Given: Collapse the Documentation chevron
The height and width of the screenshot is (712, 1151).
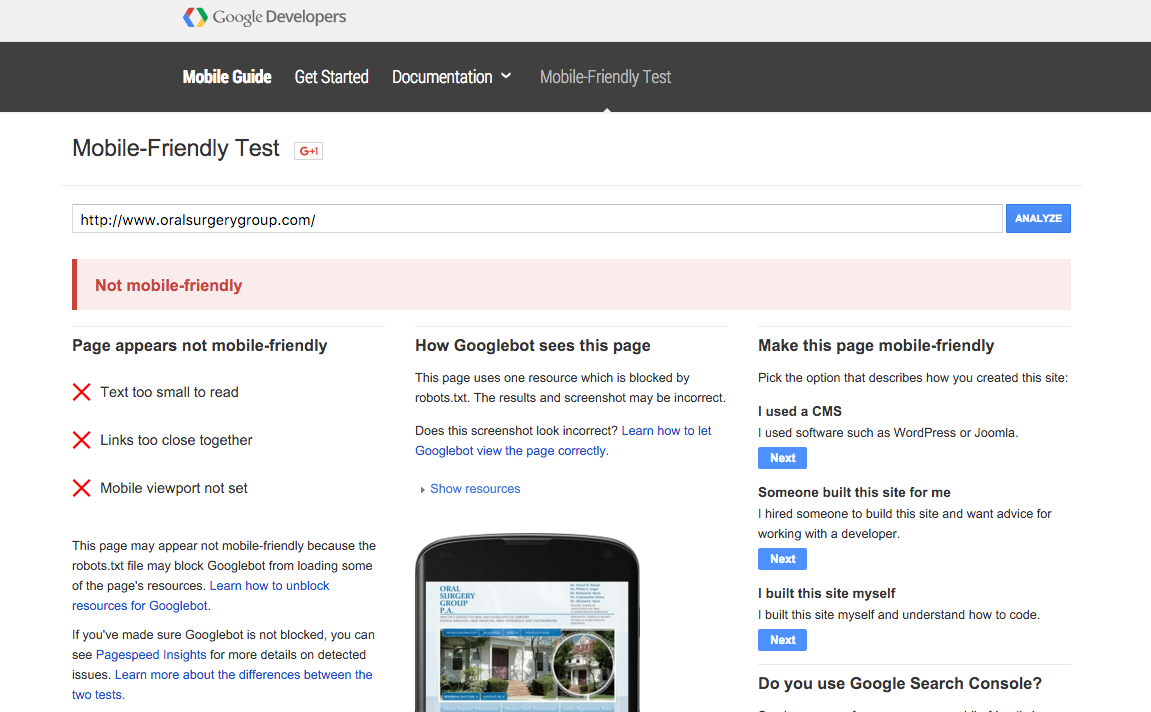Looking at the screenshot, I should click(x=508, y=77).
